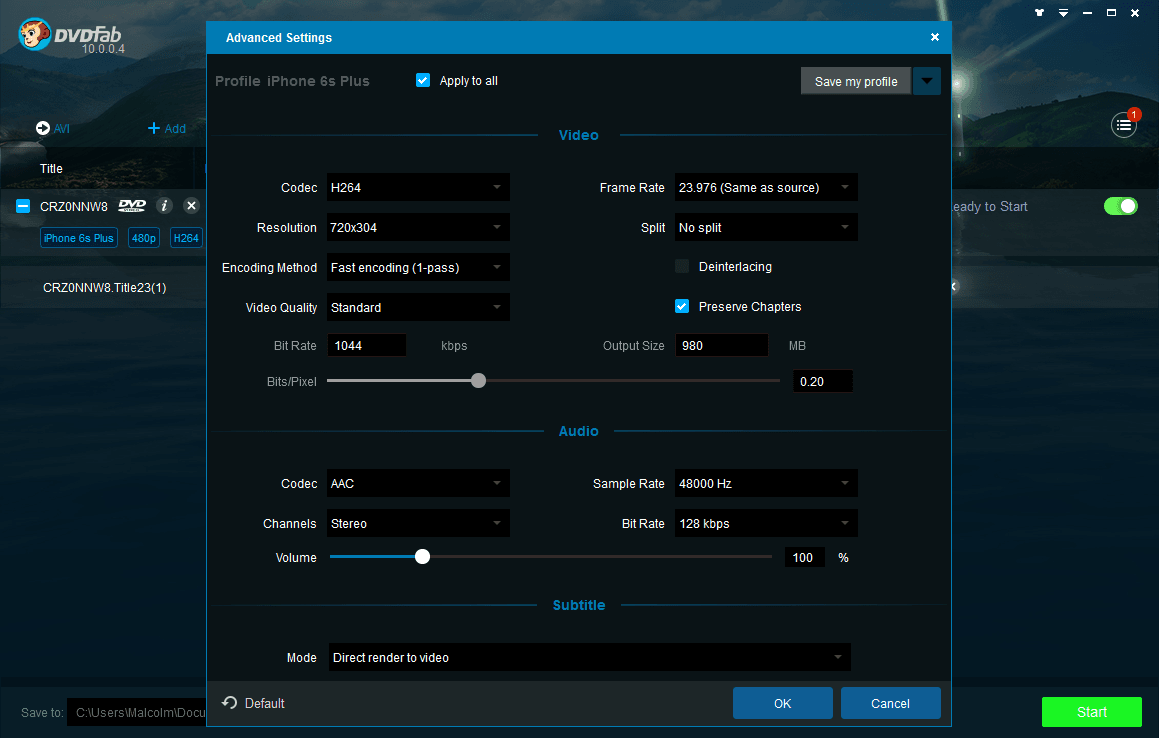Click the task queue list icon
The height and width of the screenshot is (738, 1159).
[1124, 126]
